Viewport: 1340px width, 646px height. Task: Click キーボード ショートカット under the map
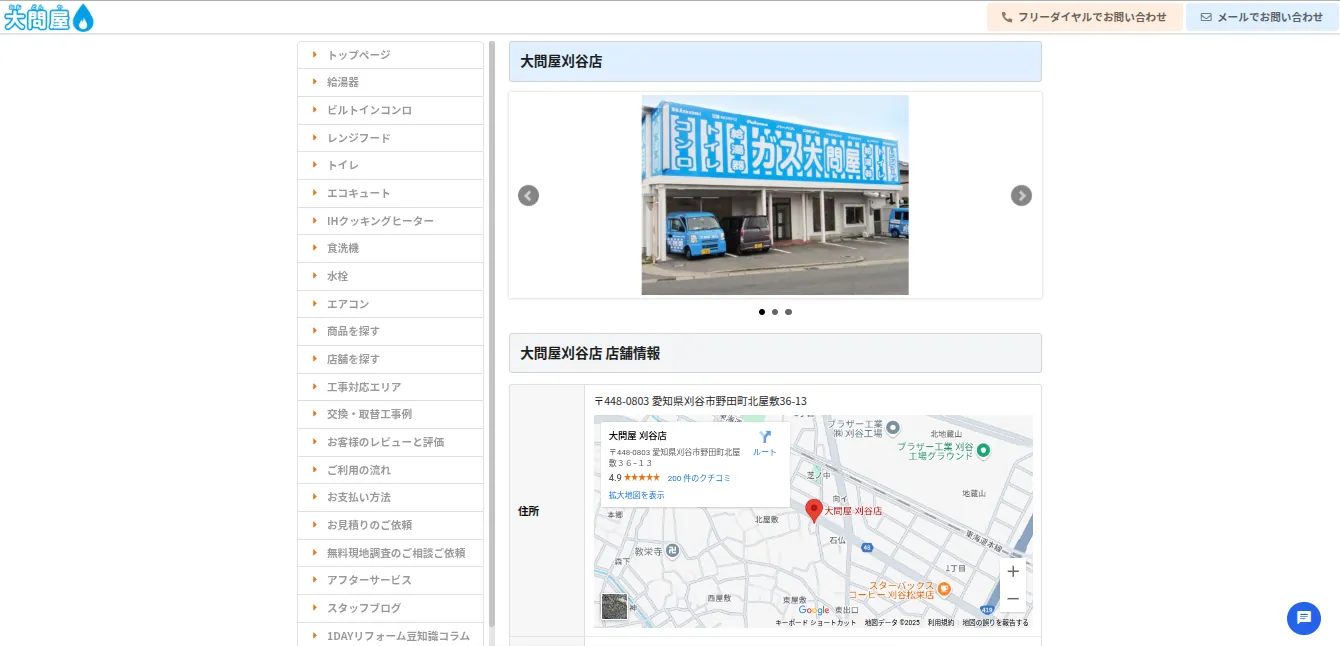pyautogui.click(x=816, y=623)
